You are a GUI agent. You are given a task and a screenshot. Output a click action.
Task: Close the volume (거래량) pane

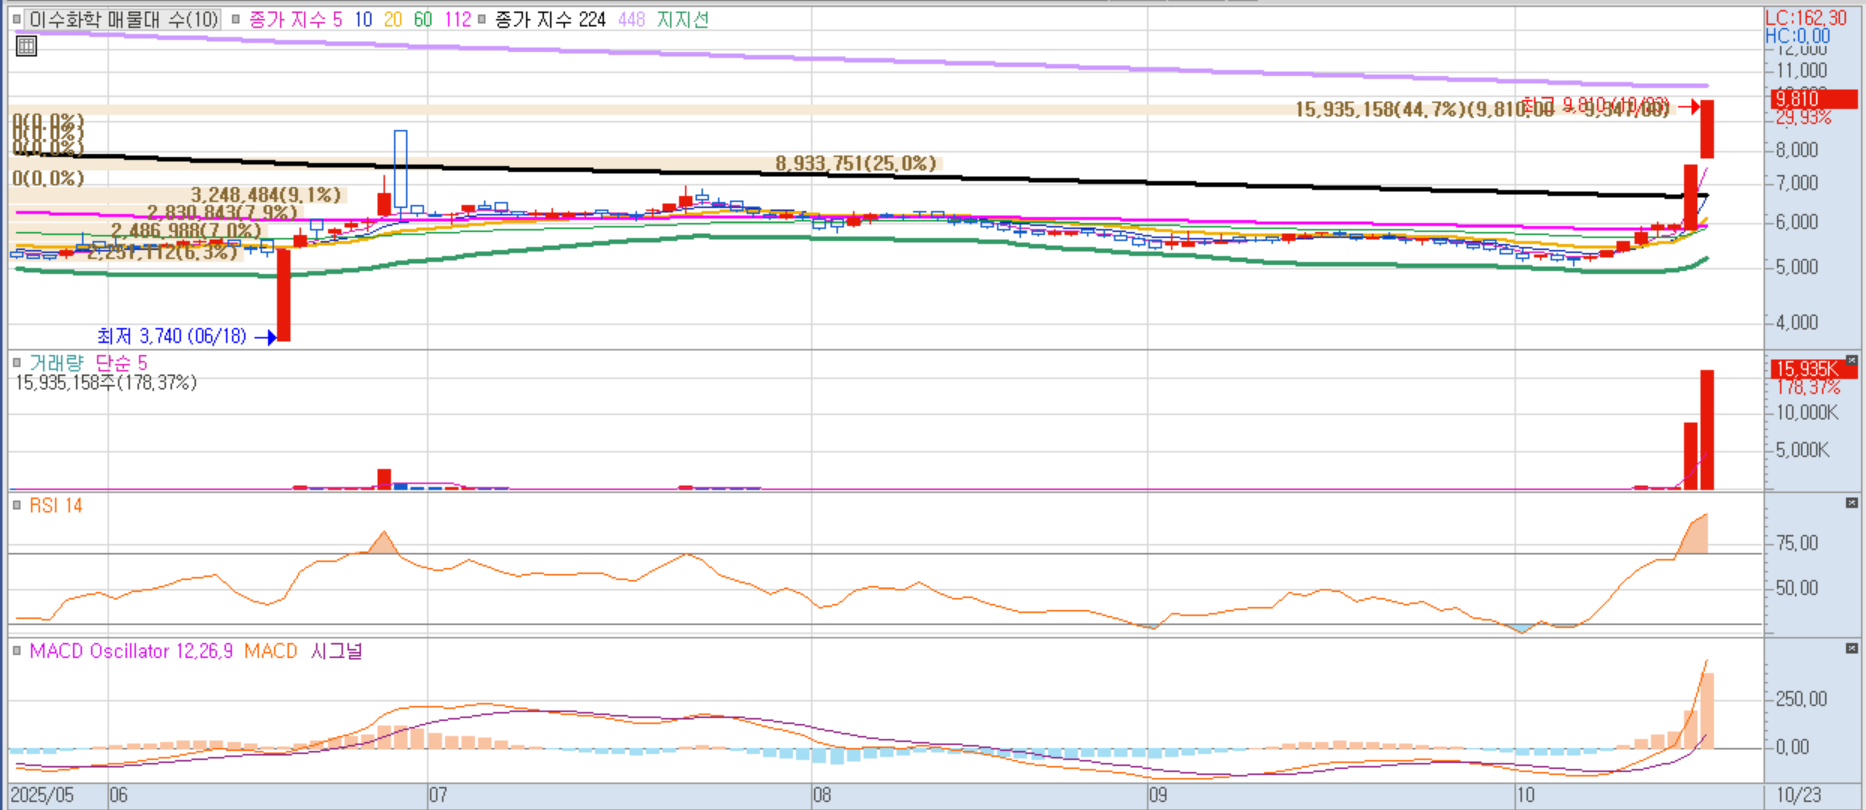(1852, 361)
